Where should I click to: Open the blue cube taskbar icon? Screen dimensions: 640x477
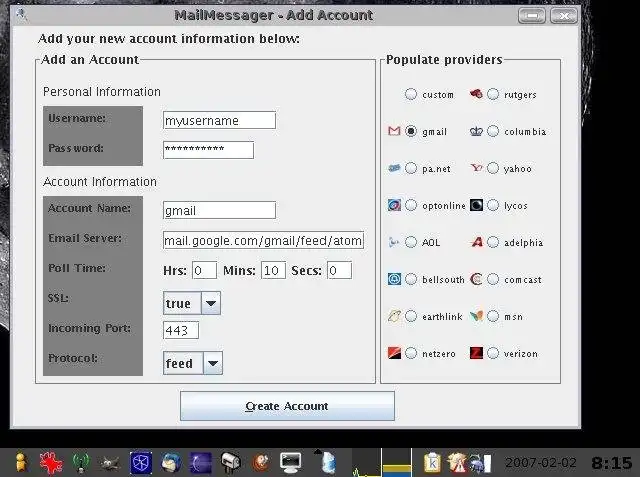(141, 463)
